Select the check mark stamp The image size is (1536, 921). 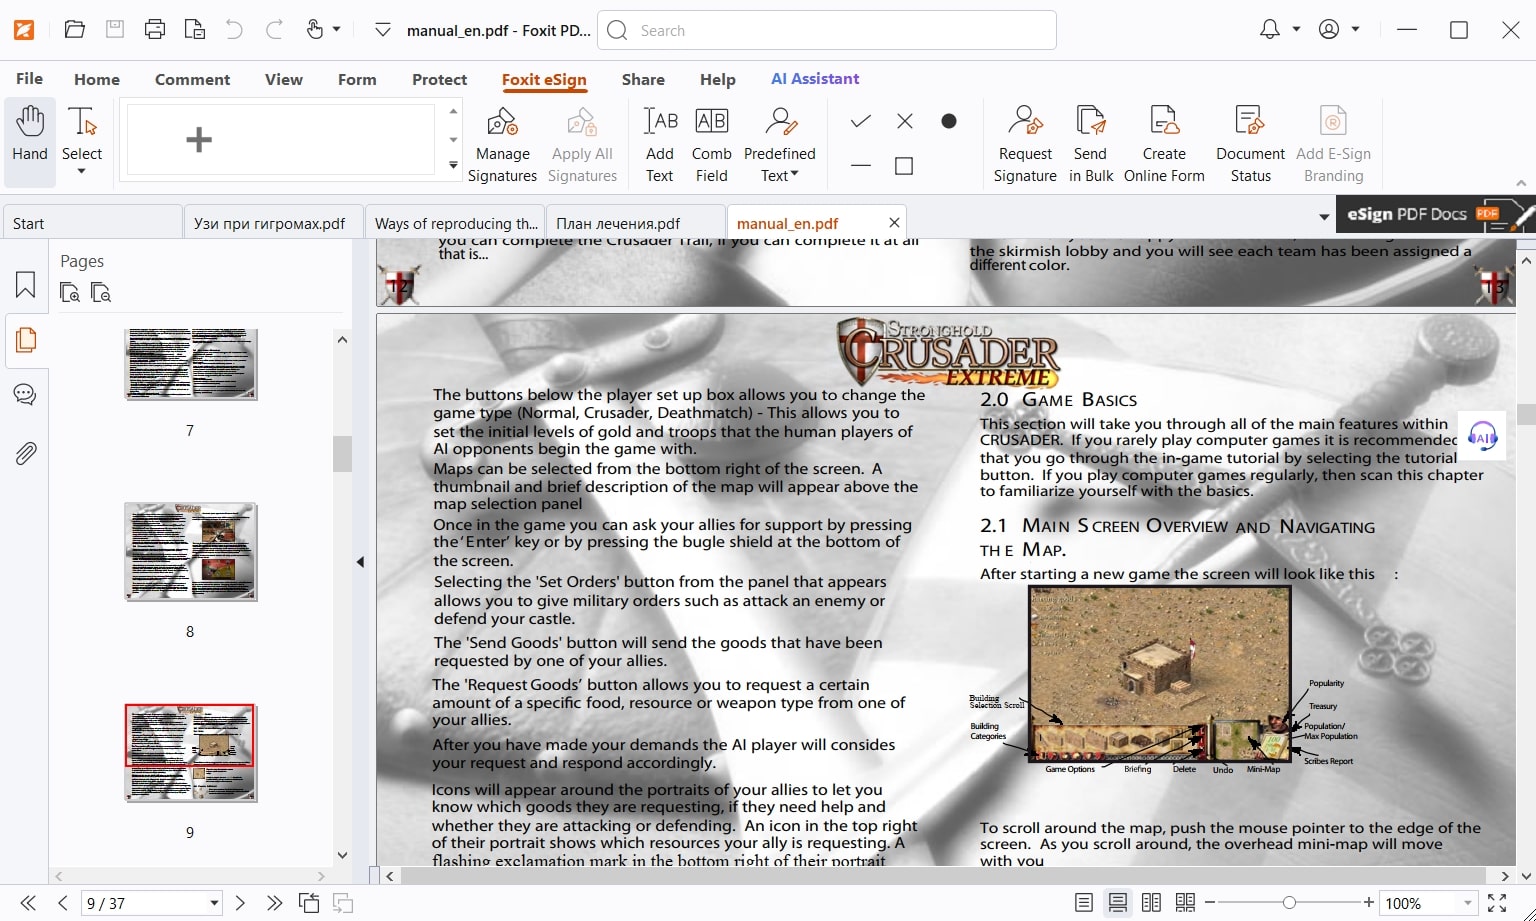coord(860,121)
